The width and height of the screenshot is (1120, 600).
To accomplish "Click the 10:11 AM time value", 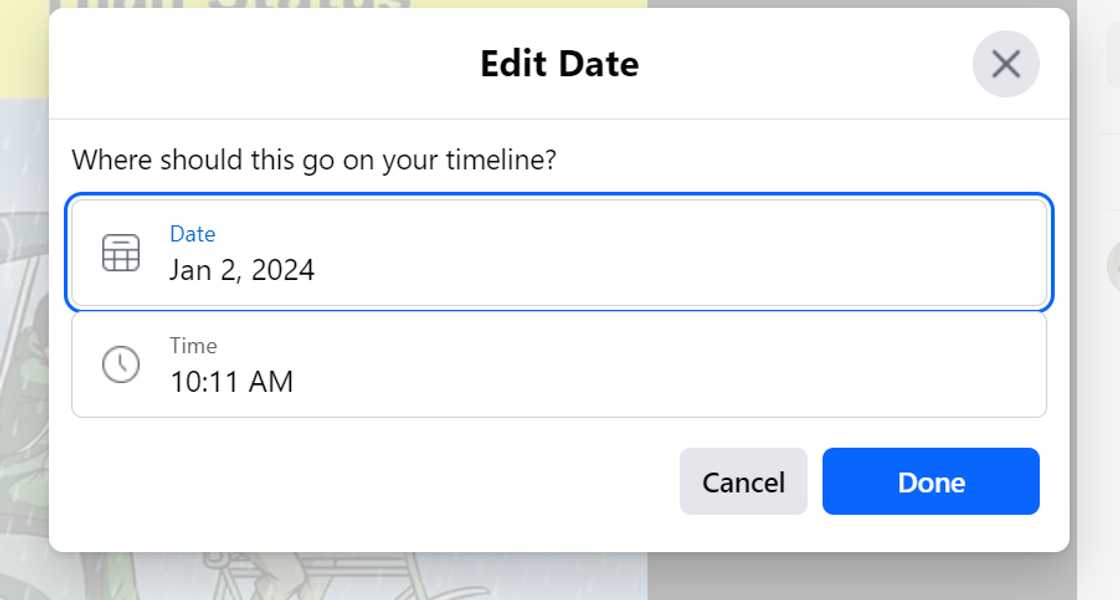I will click(231, 382).
